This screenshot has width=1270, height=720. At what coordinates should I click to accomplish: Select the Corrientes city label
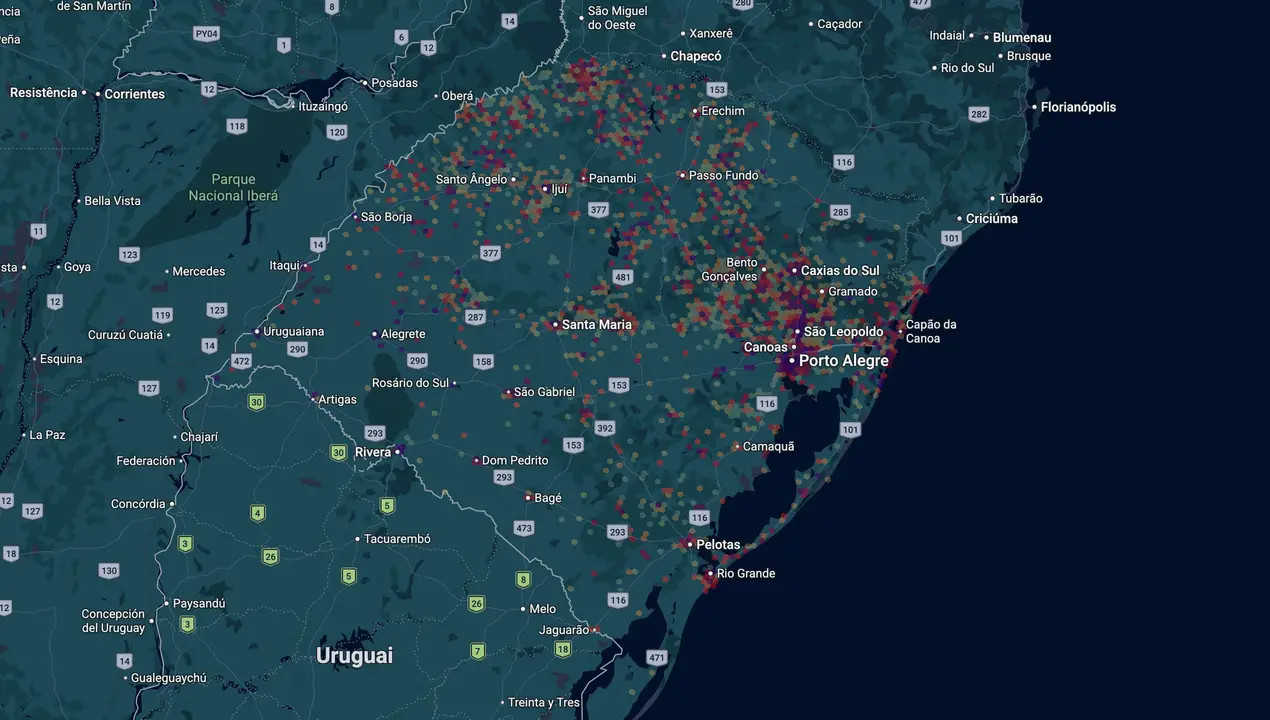pyautogui.click(x=134, y=94)
